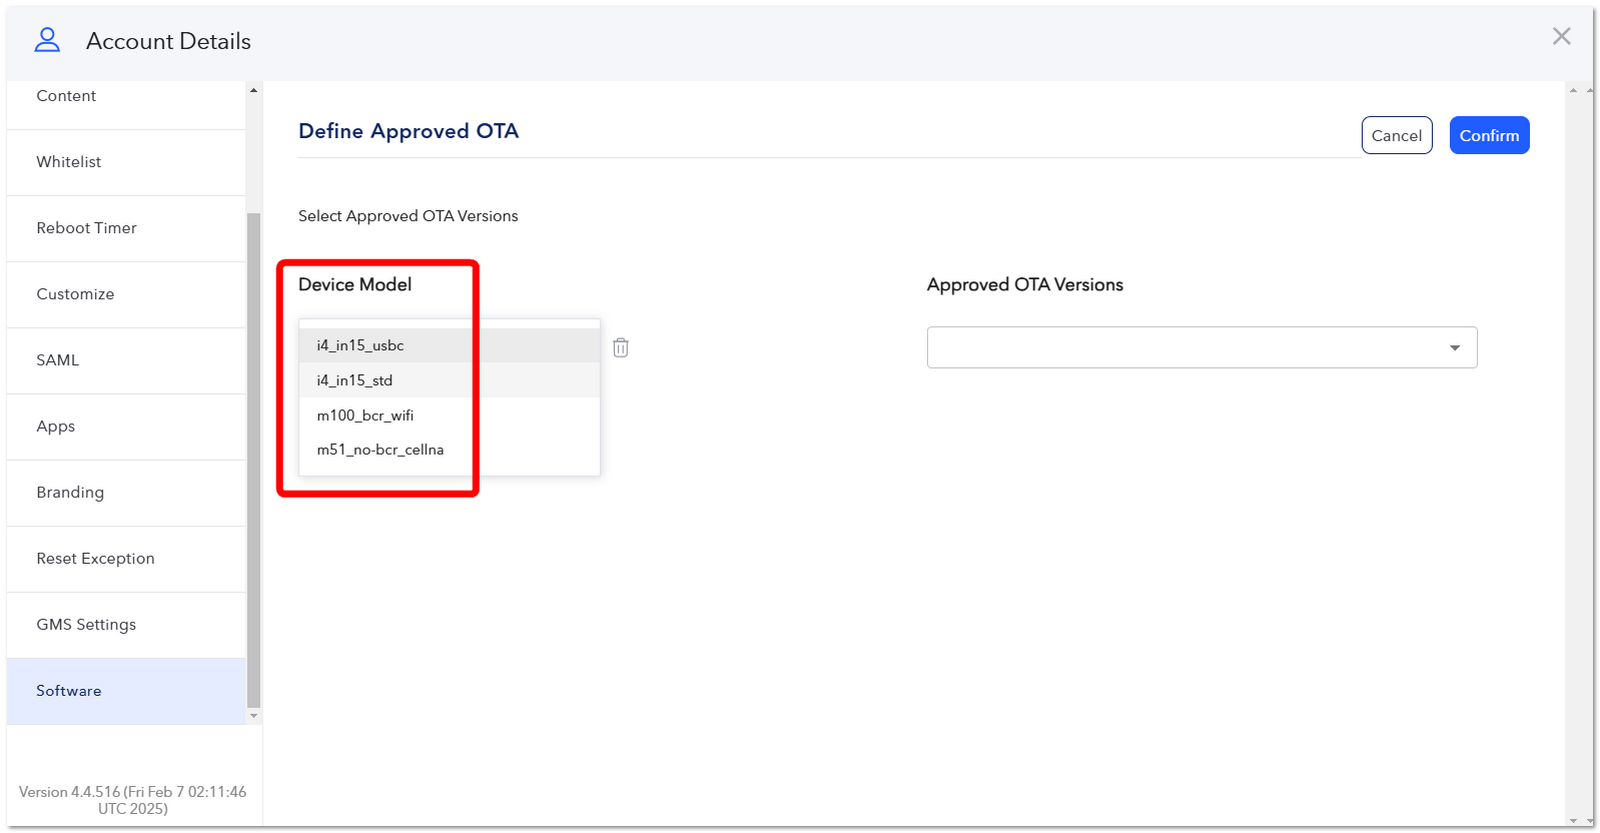Confirm the approved OTA settings

point(1489,135)
